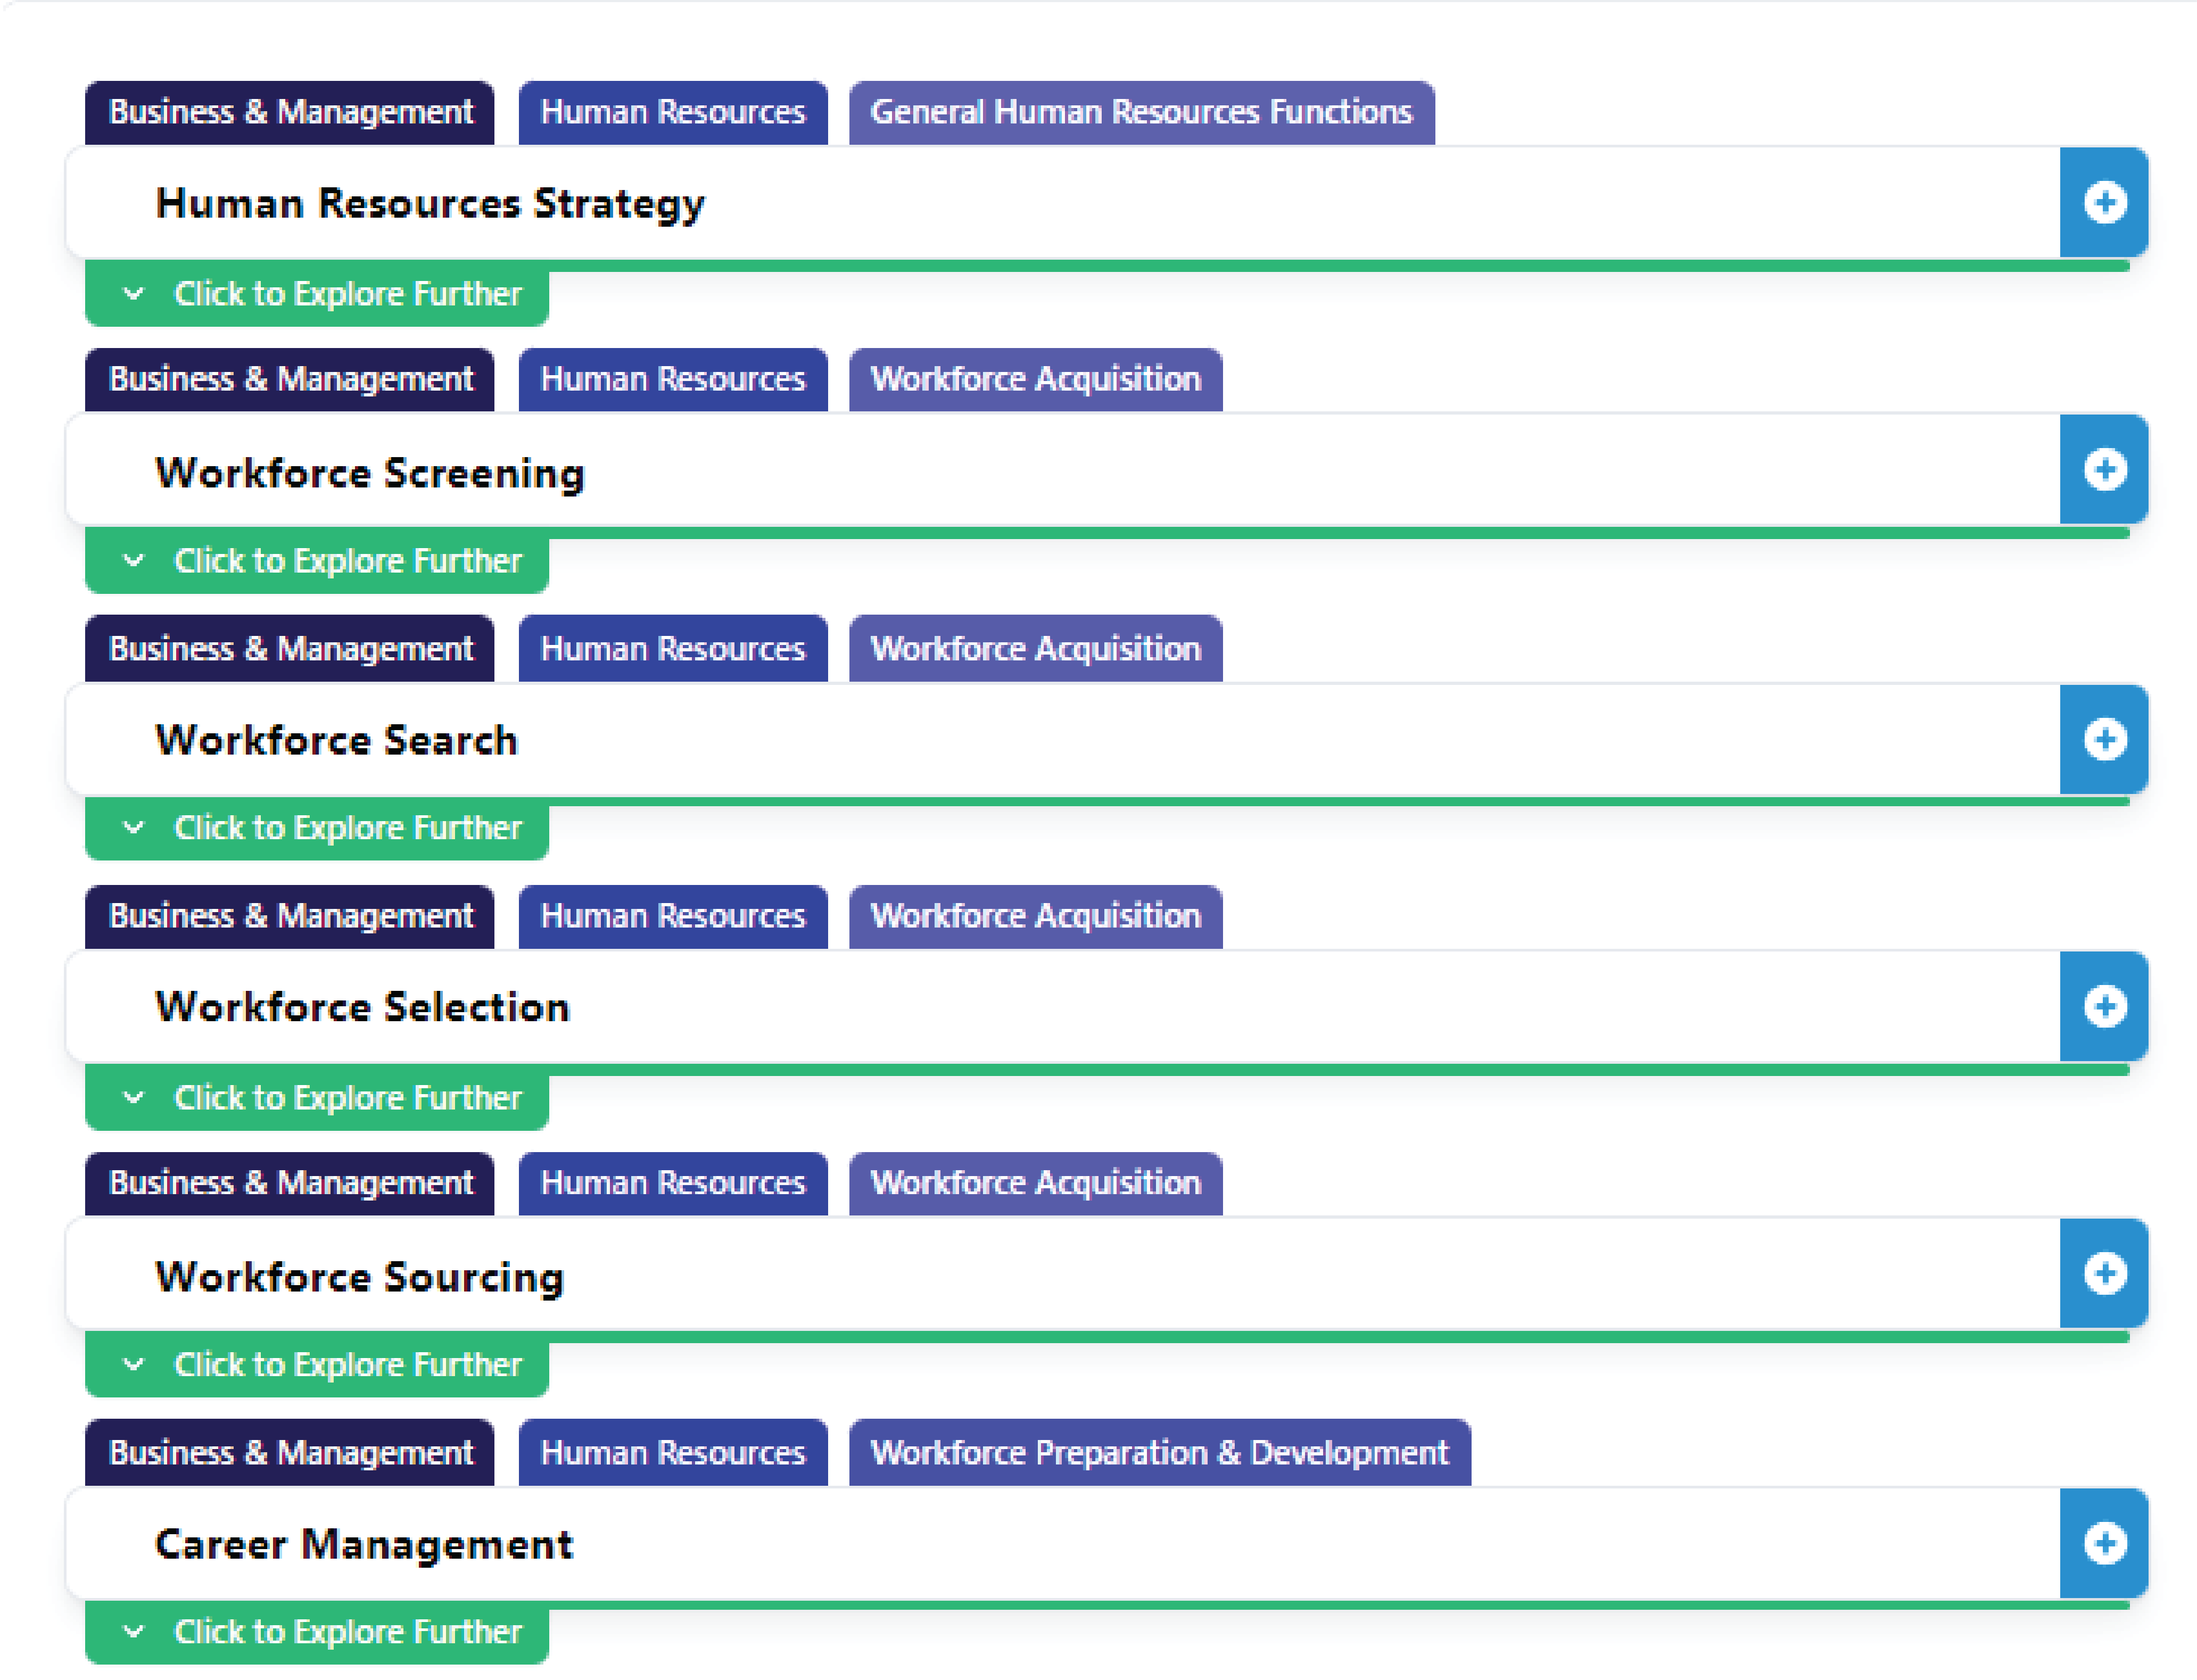This screenshot has width=2197, height=1680.
Task: Click plus icon on Workforce Selection row
Action: (x=2104, y=1007)
